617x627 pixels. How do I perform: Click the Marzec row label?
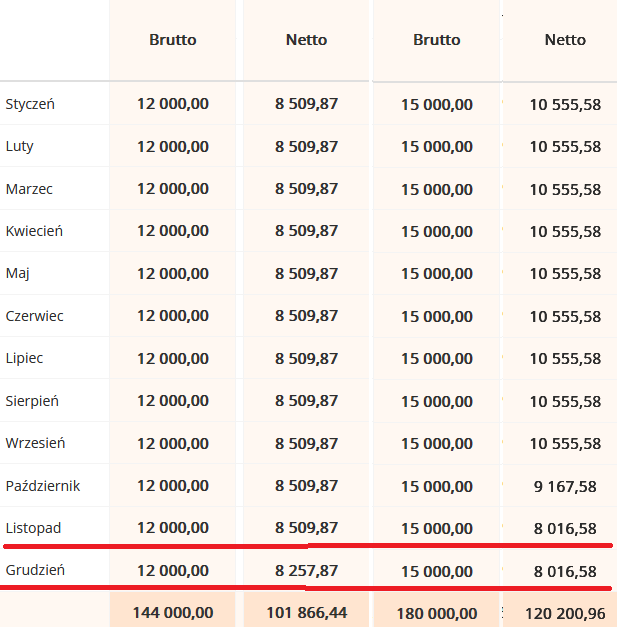(x=30, y=189)
